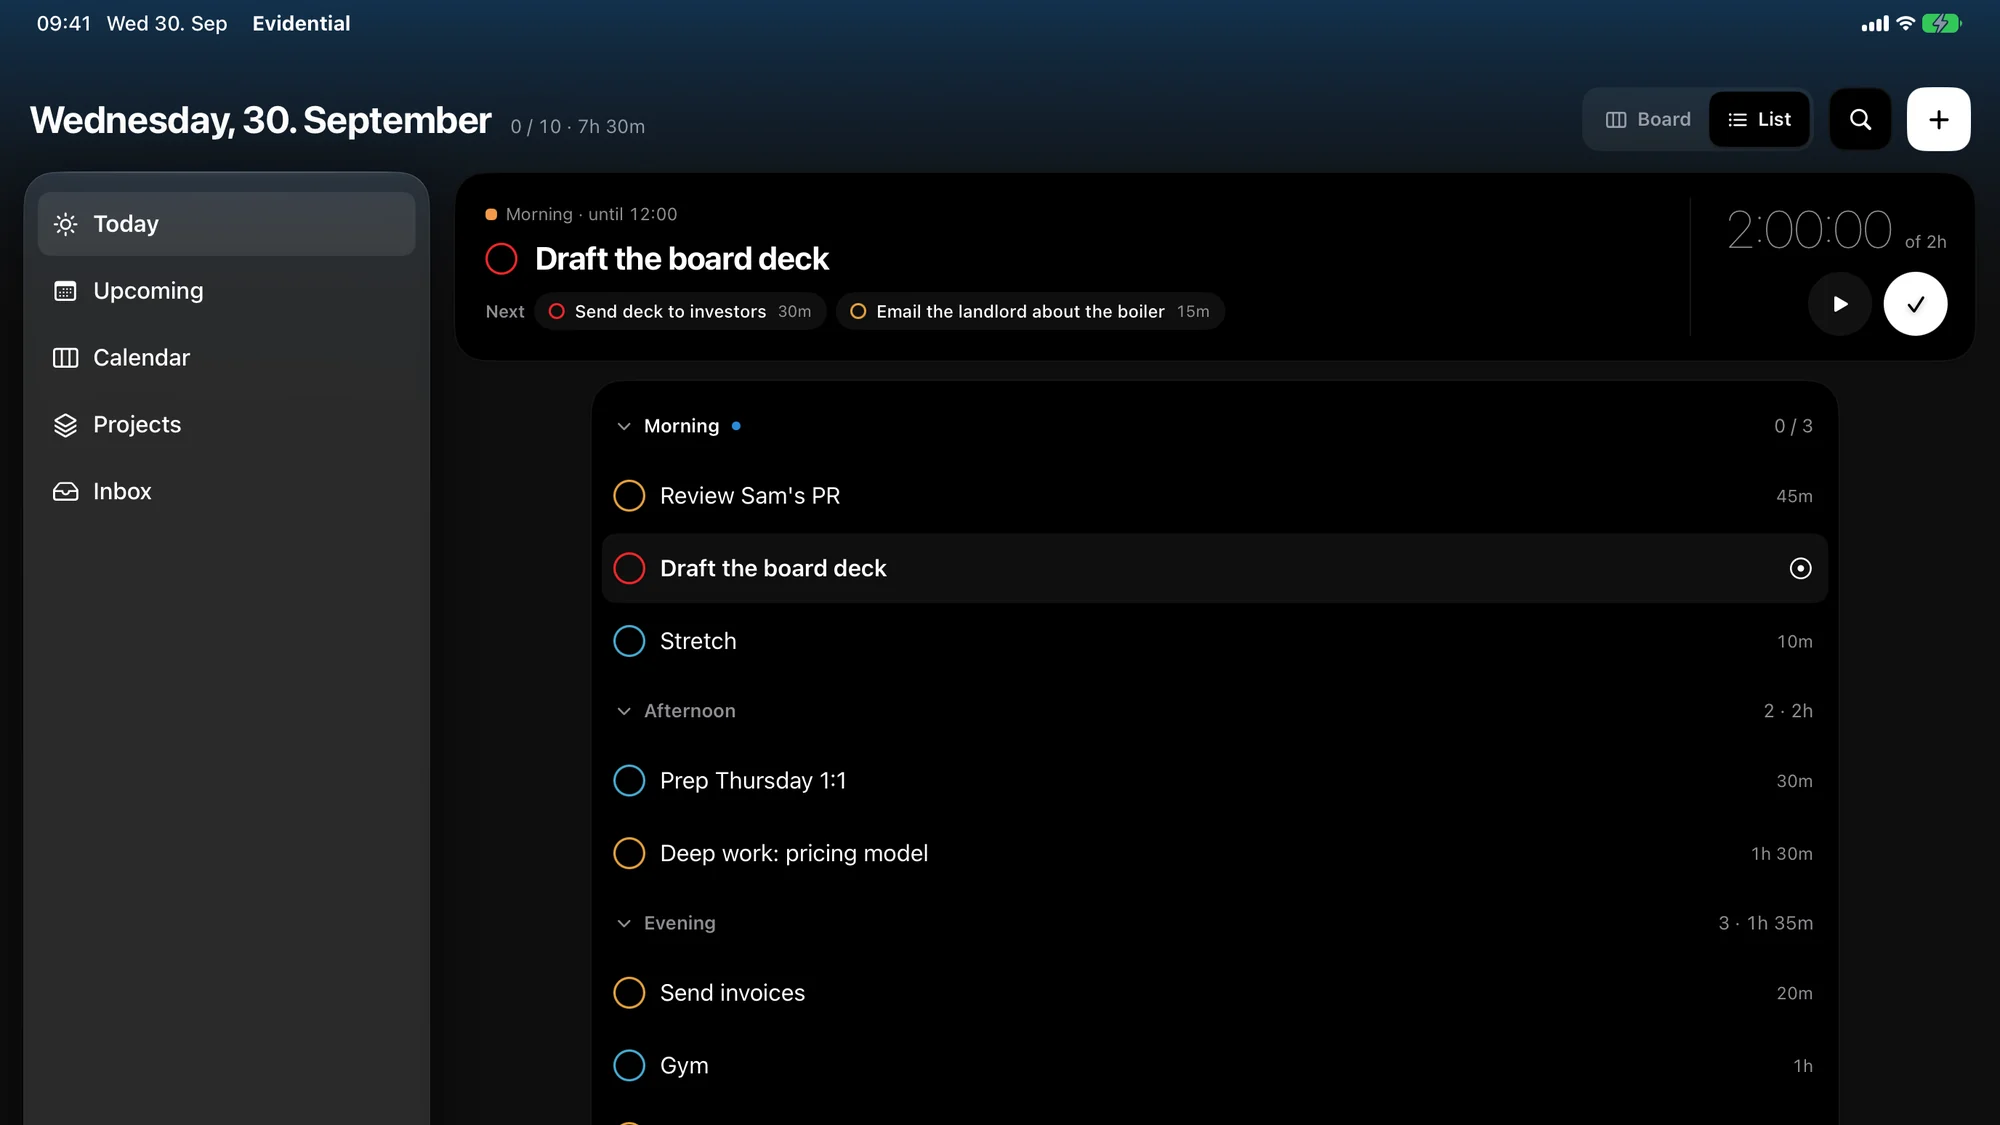
Task: Click the 2:00:00 timer display
Action: (1809, 230)
